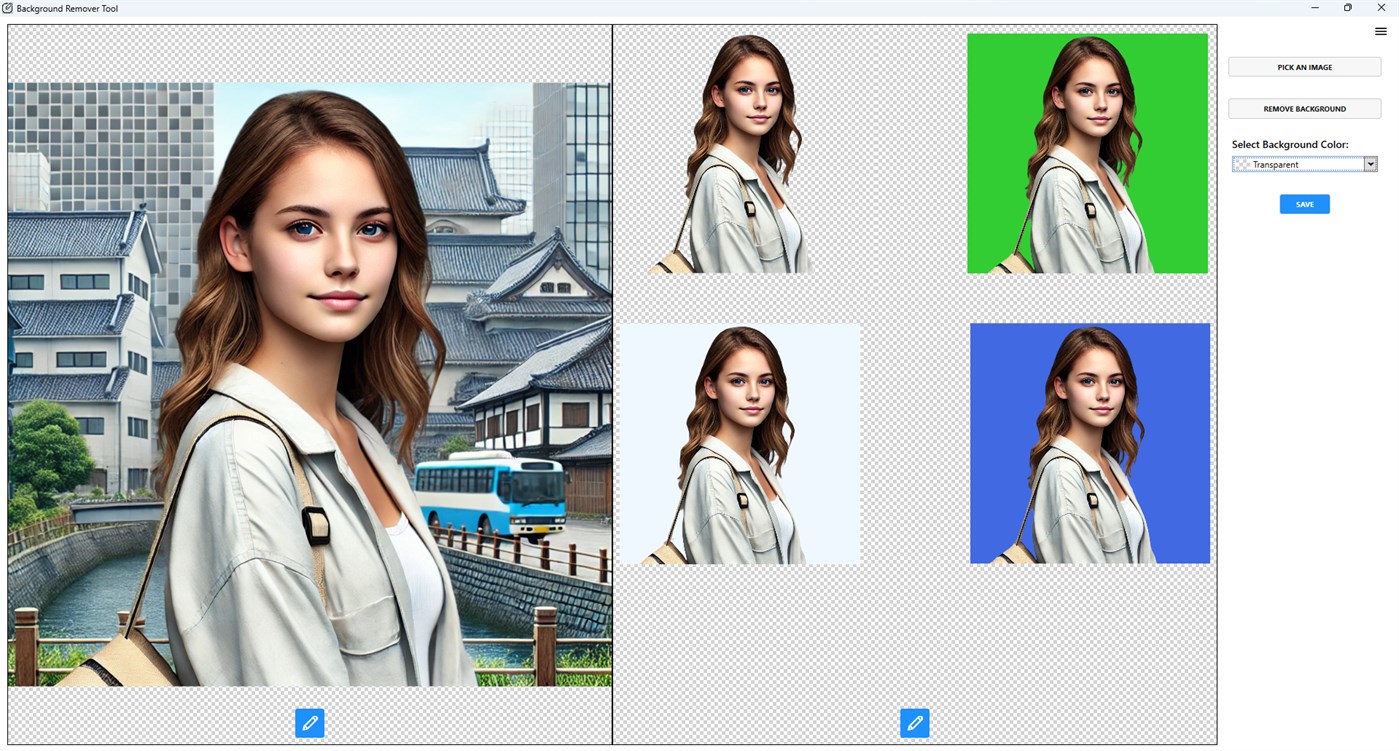The image size is (1399, 751).
Task: Click the pencil edit icon under the original image
Action: tap(310, 722)
